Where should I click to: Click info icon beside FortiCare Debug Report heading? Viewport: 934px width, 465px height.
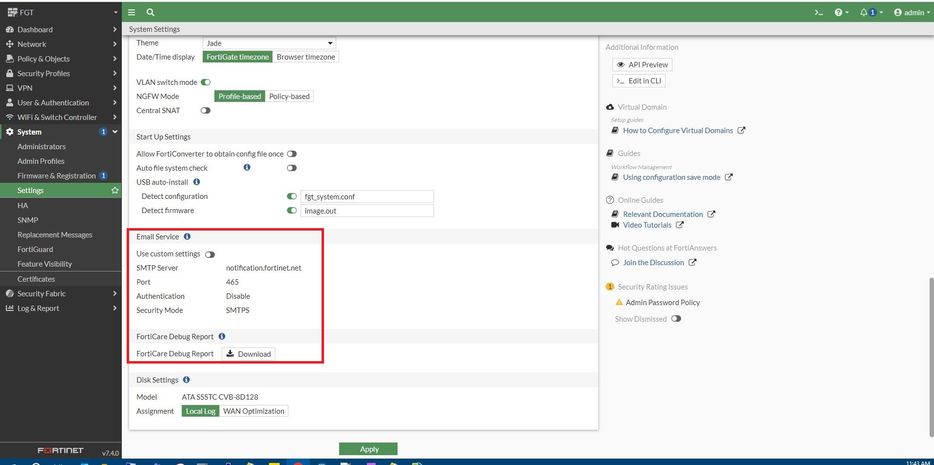point(222,336)
